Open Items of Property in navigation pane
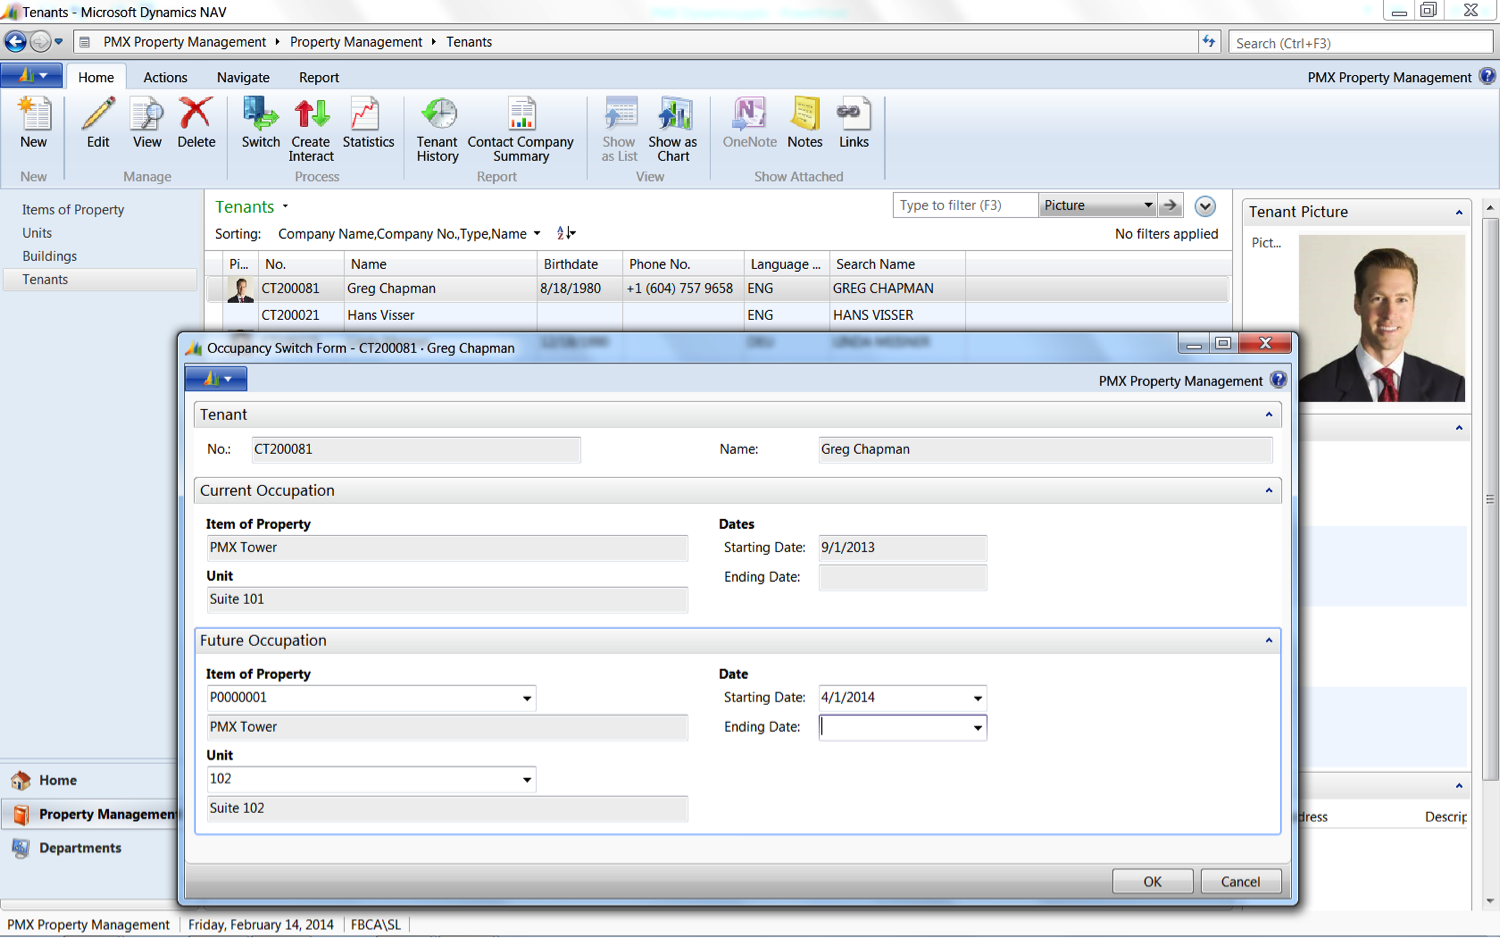Image resolution: width=1500 pixels, height=938 pixels. 73,210
